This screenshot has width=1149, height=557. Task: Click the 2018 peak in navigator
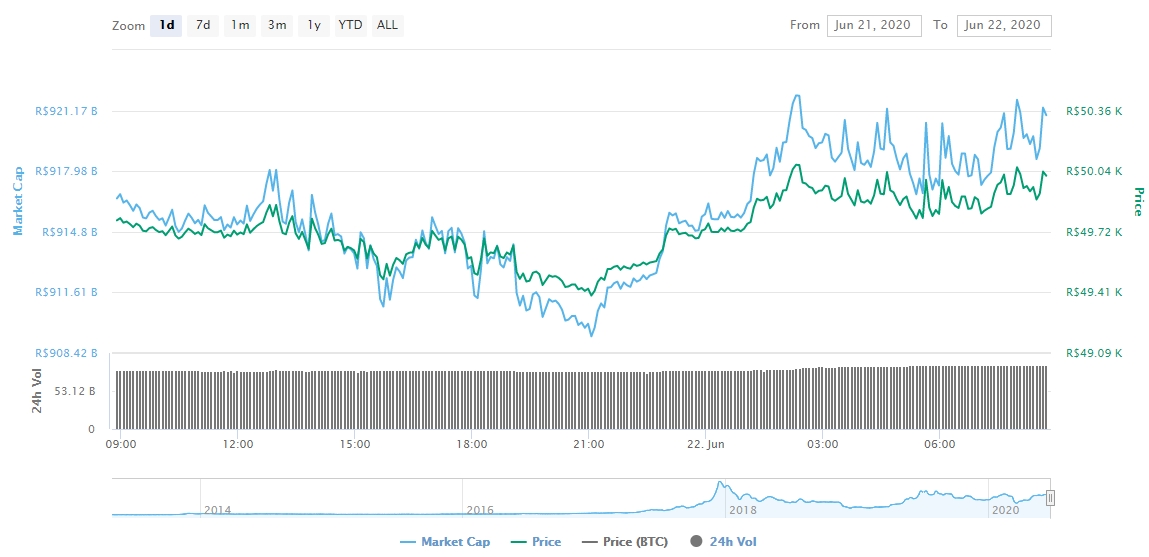[x=720, y=484]
